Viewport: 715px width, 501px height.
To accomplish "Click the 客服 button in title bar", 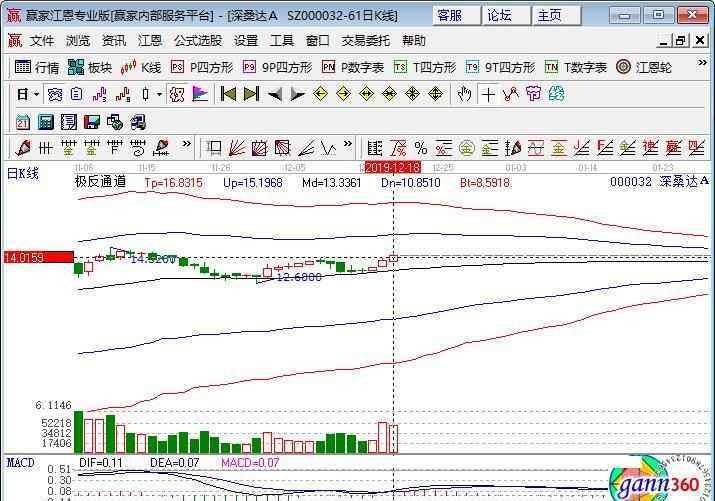I will click(x=456, y=15).
